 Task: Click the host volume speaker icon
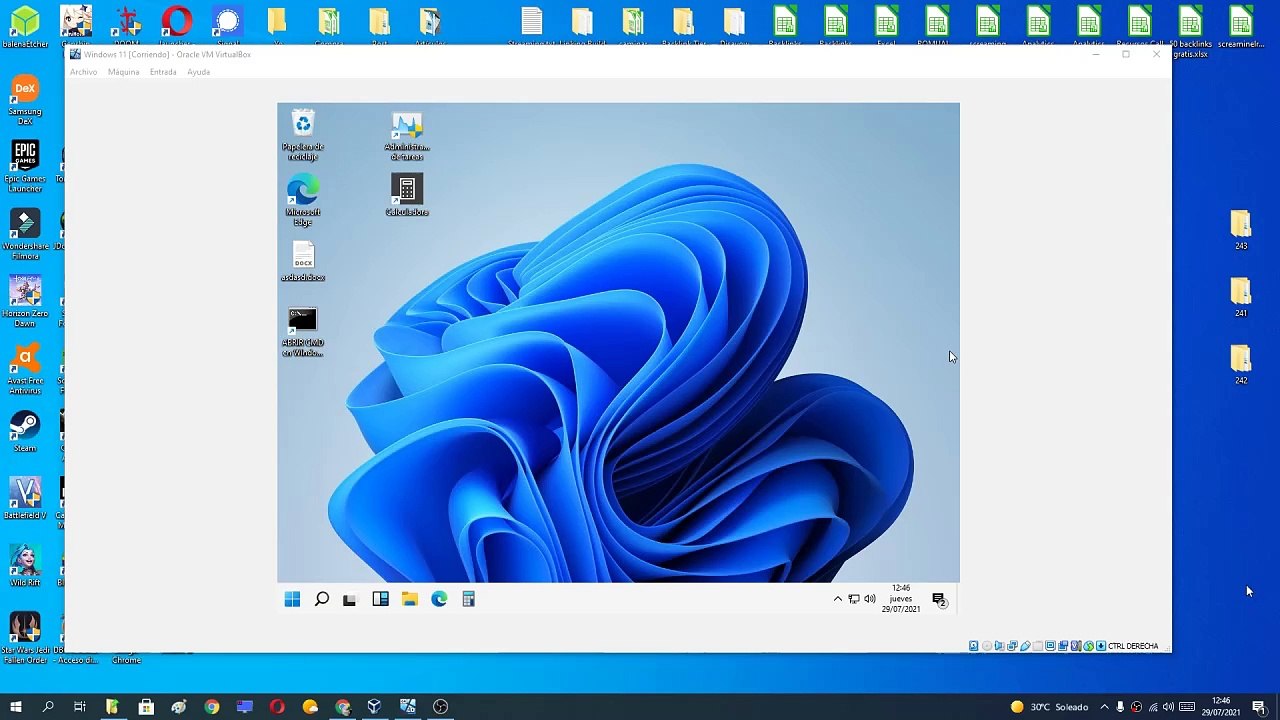1168,707
